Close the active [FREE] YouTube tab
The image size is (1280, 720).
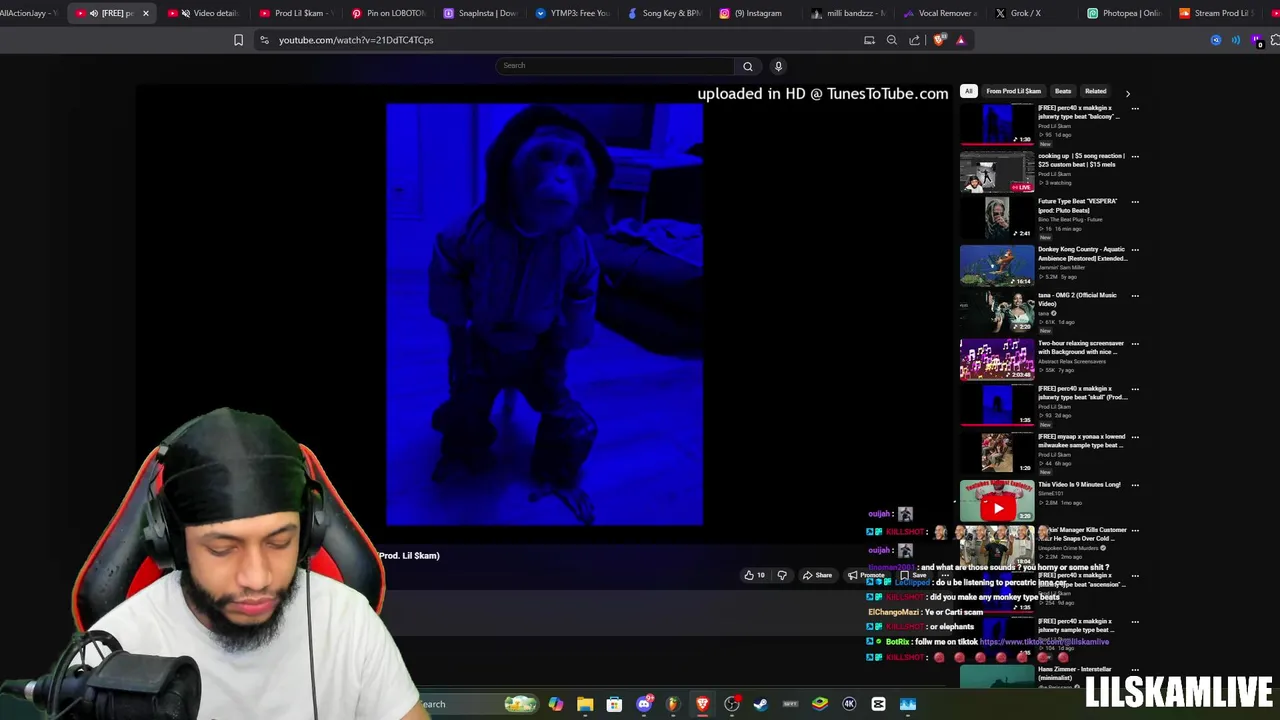[145, 13]
